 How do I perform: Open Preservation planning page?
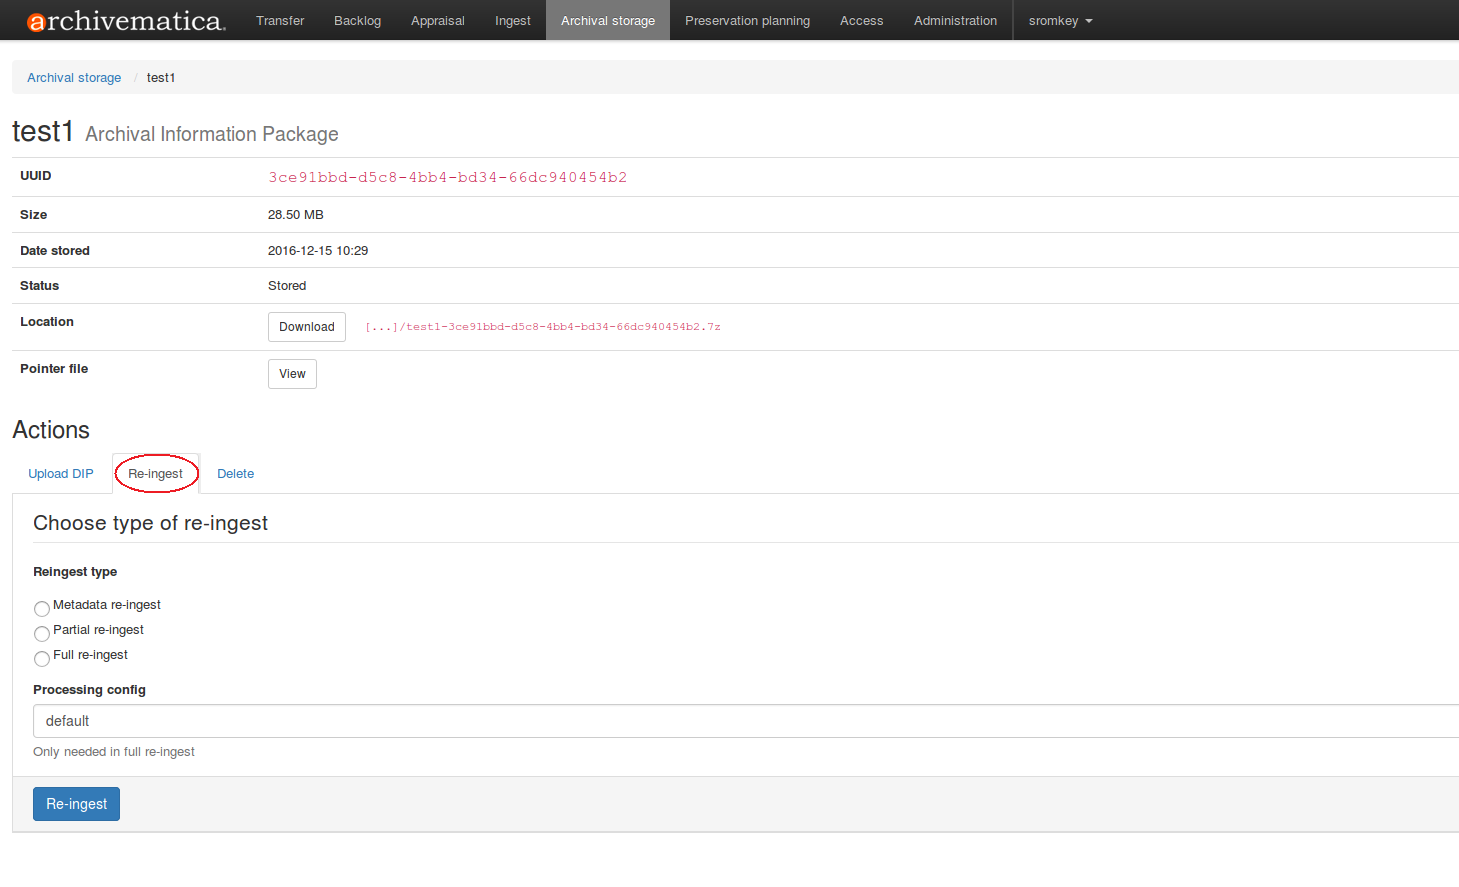click(x=747, y=21)
